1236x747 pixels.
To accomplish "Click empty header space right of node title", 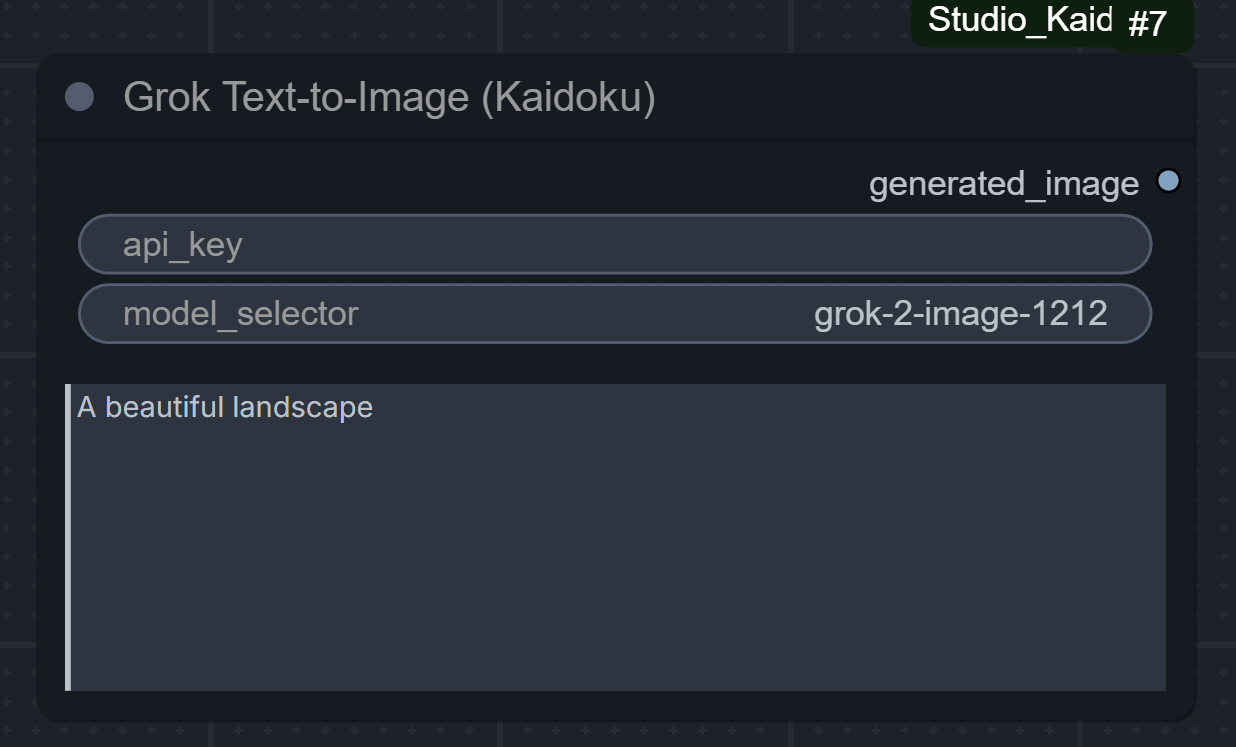I will pyautogui.click(x=900, y=98).
